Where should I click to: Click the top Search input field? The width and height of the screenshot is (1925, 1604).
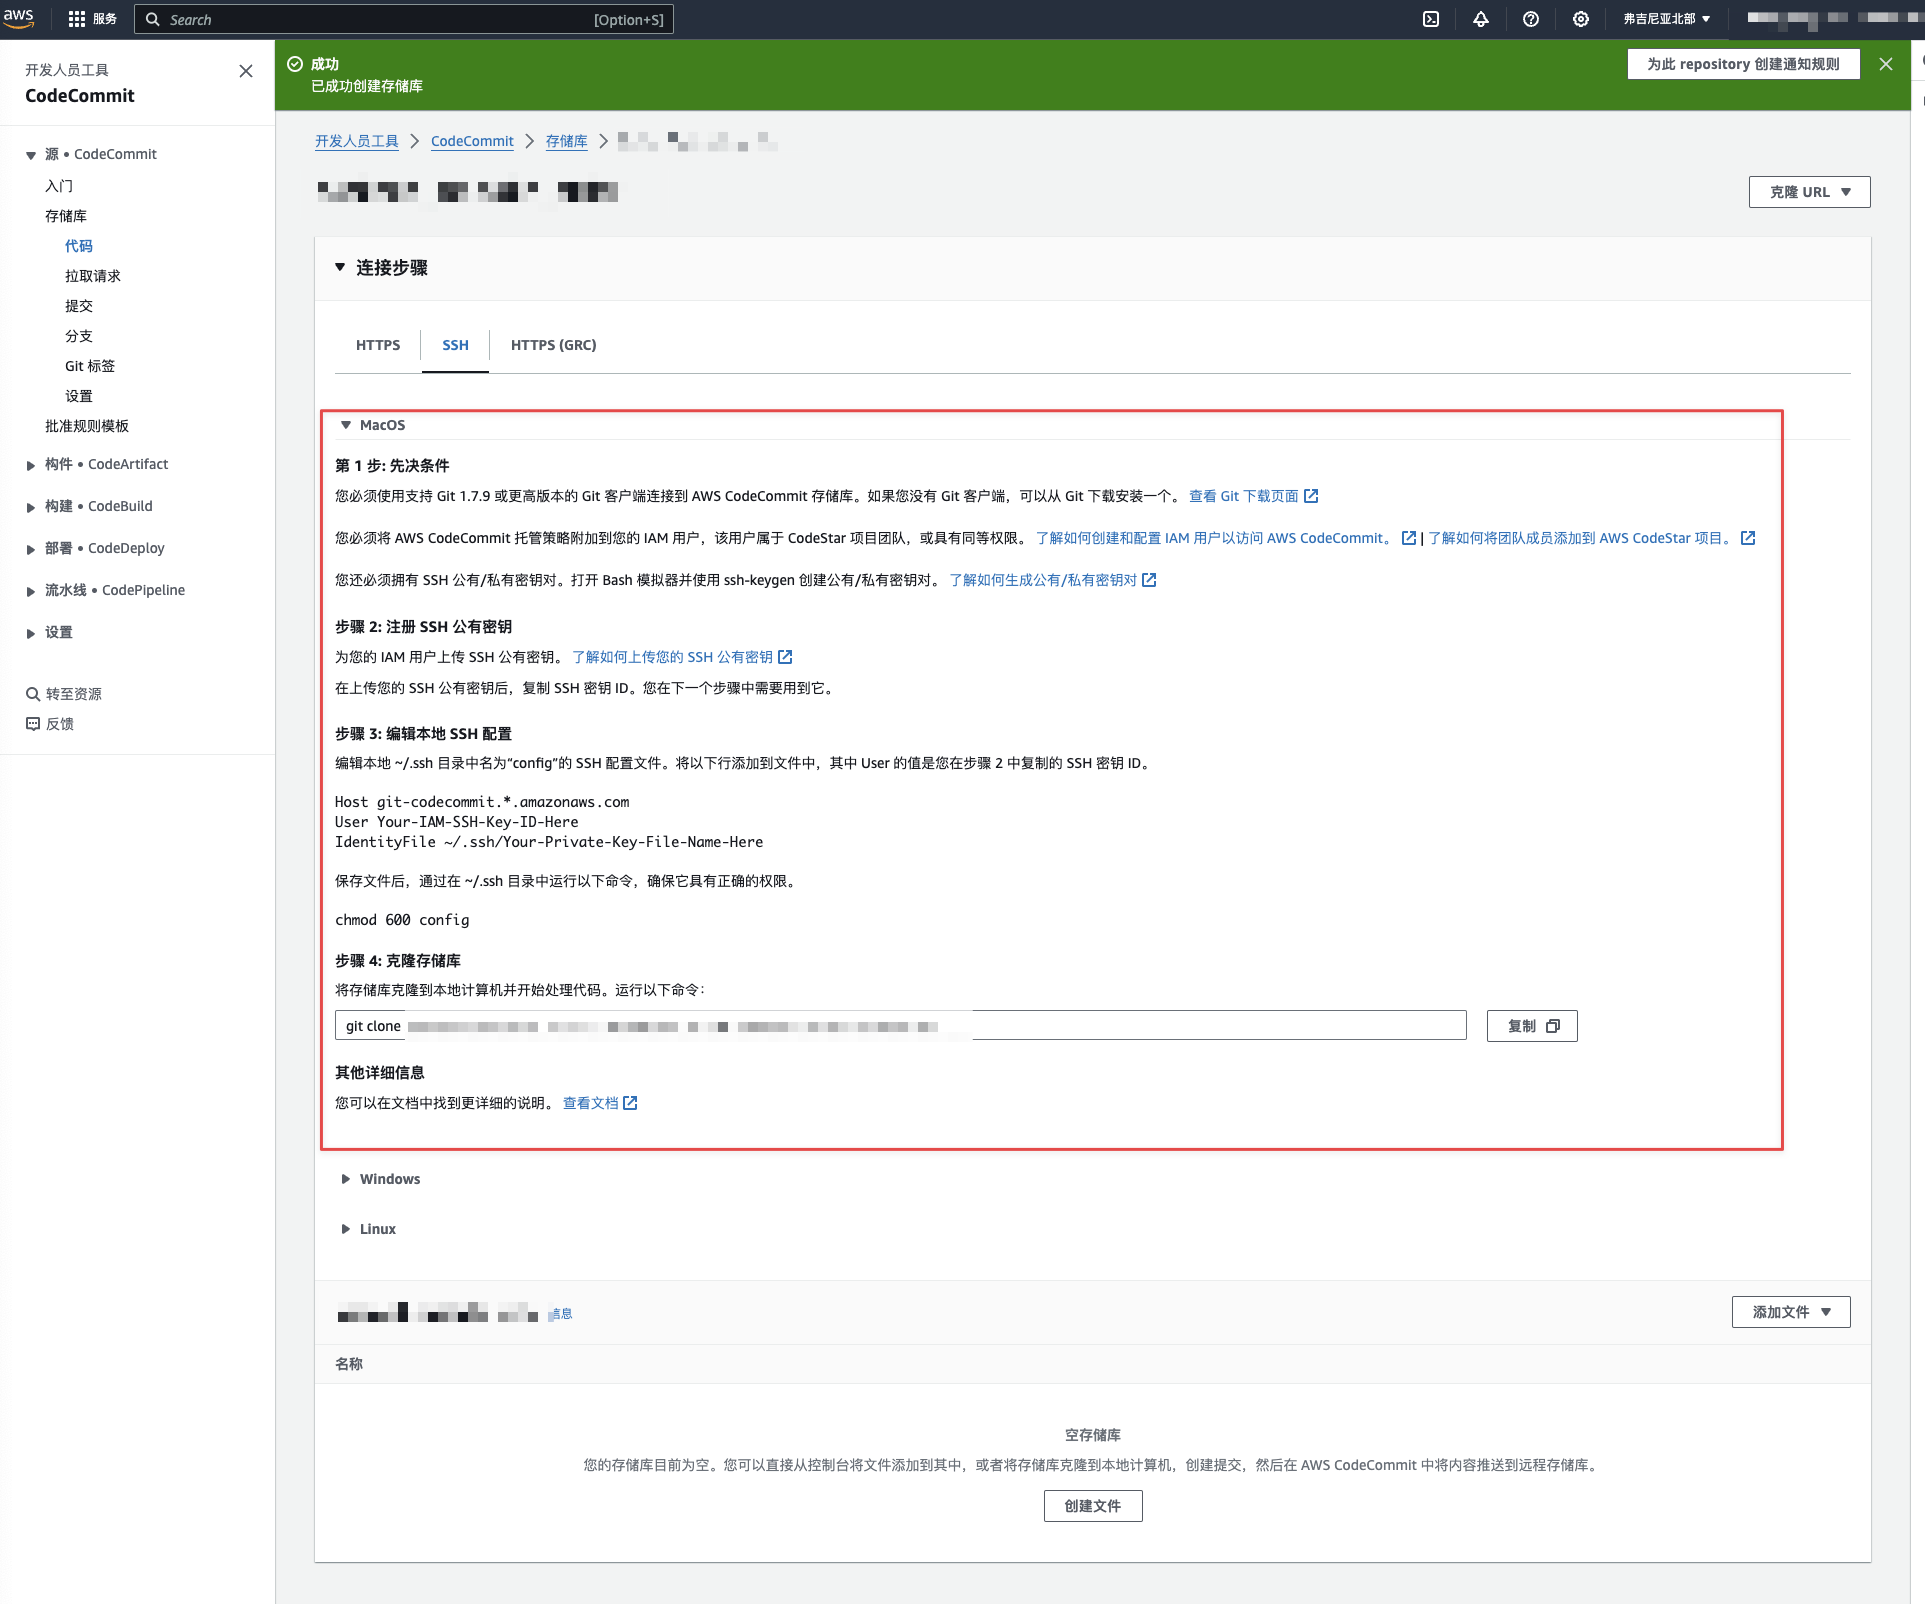[404, 19]
